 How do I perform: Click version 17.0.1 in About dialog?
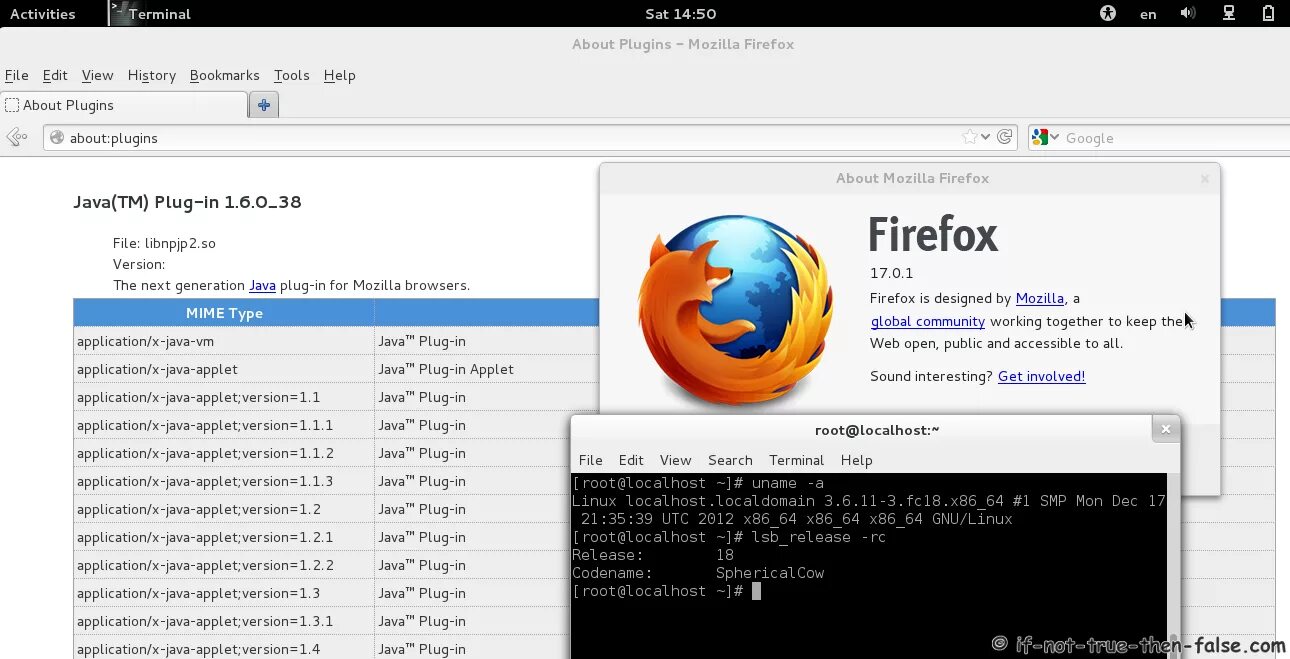pyautogui.click(x=891, y=273)
